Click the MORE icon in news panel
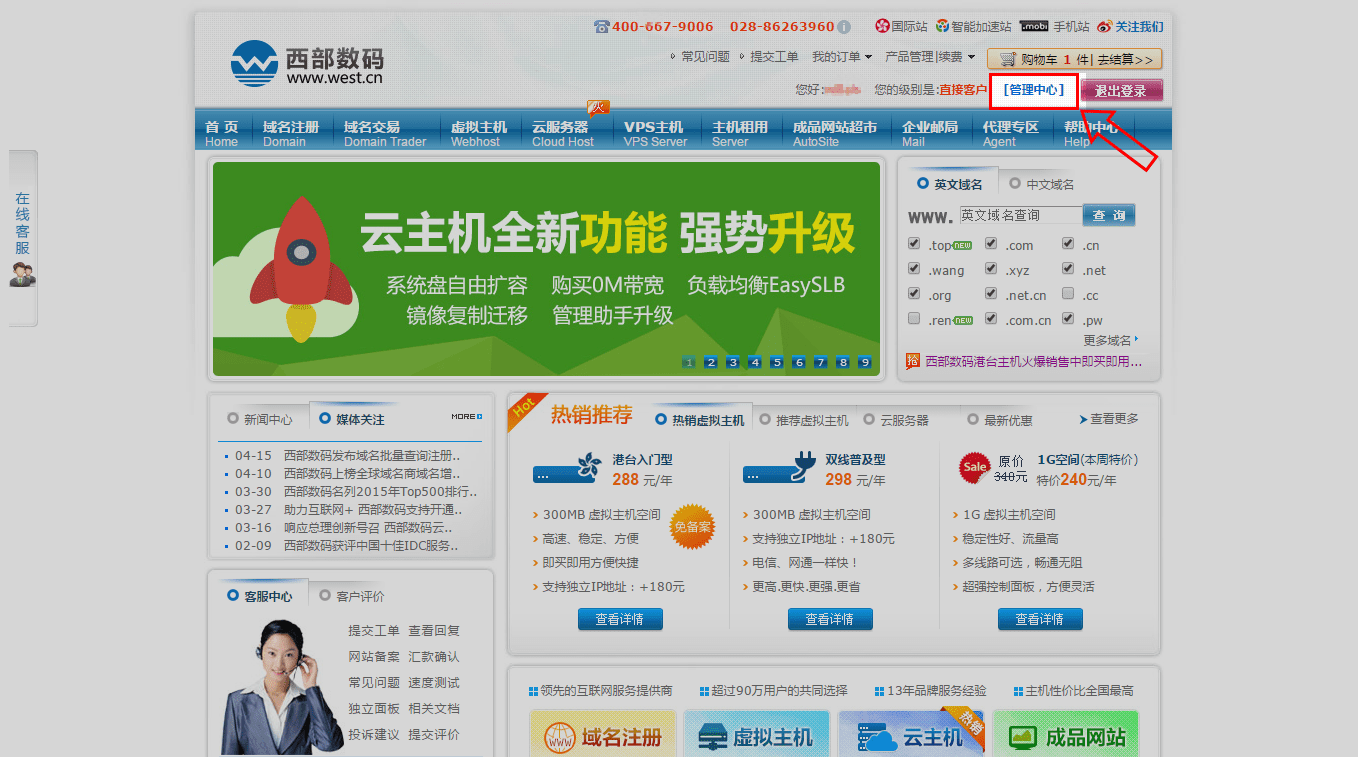 click(467, 417)
